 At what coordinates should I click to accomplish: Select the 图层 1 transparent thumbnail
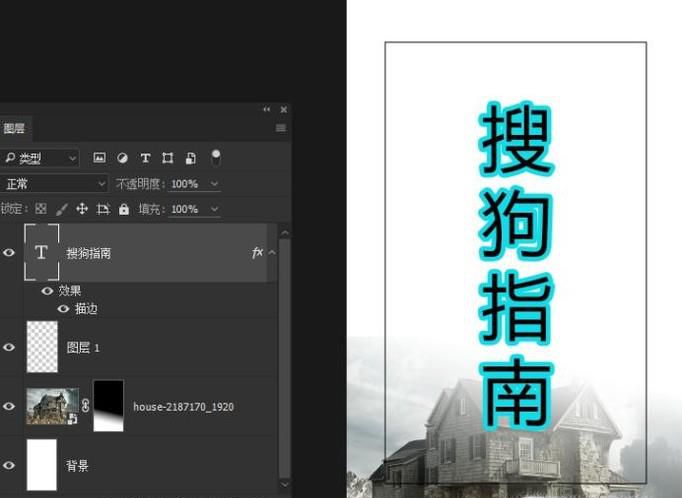[42, 347]
